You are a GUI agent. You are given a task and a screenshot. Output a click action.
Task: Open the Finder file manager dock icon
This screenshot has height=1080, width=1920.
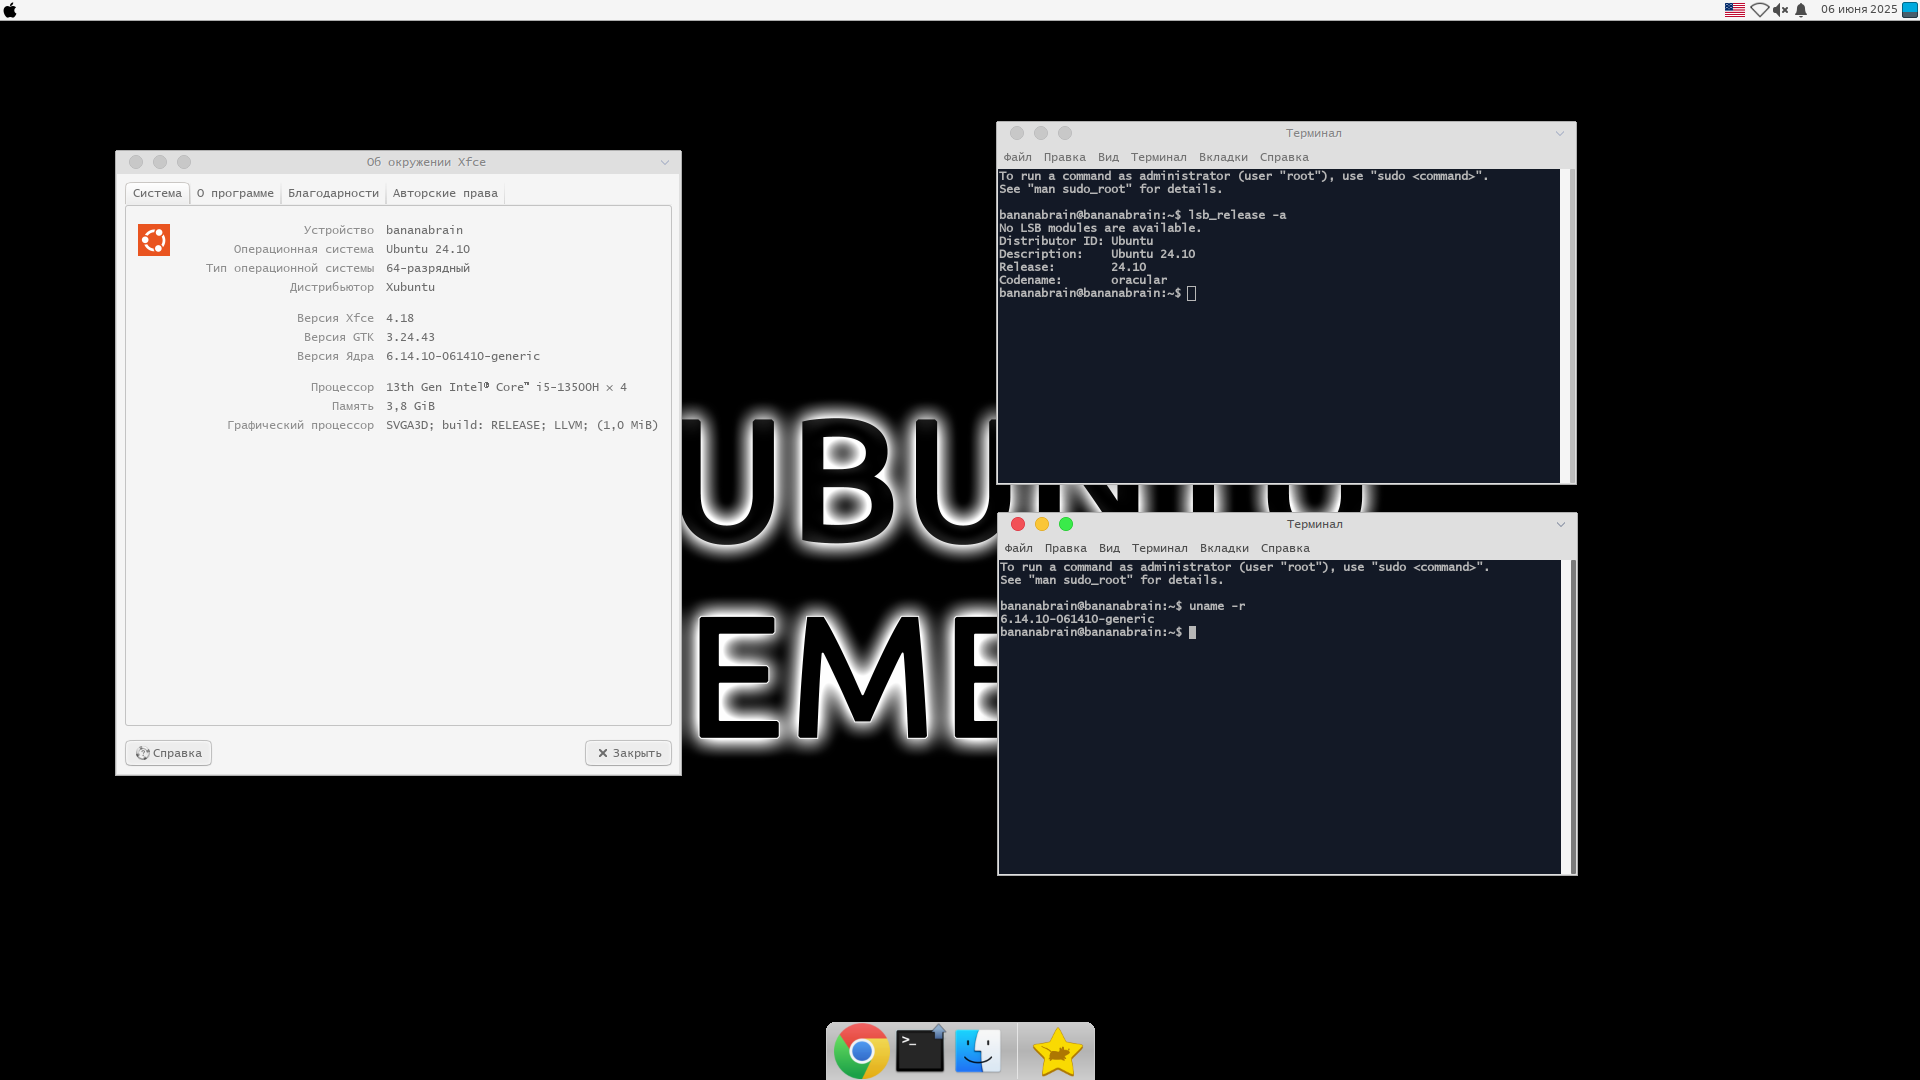click(978, 1051)
